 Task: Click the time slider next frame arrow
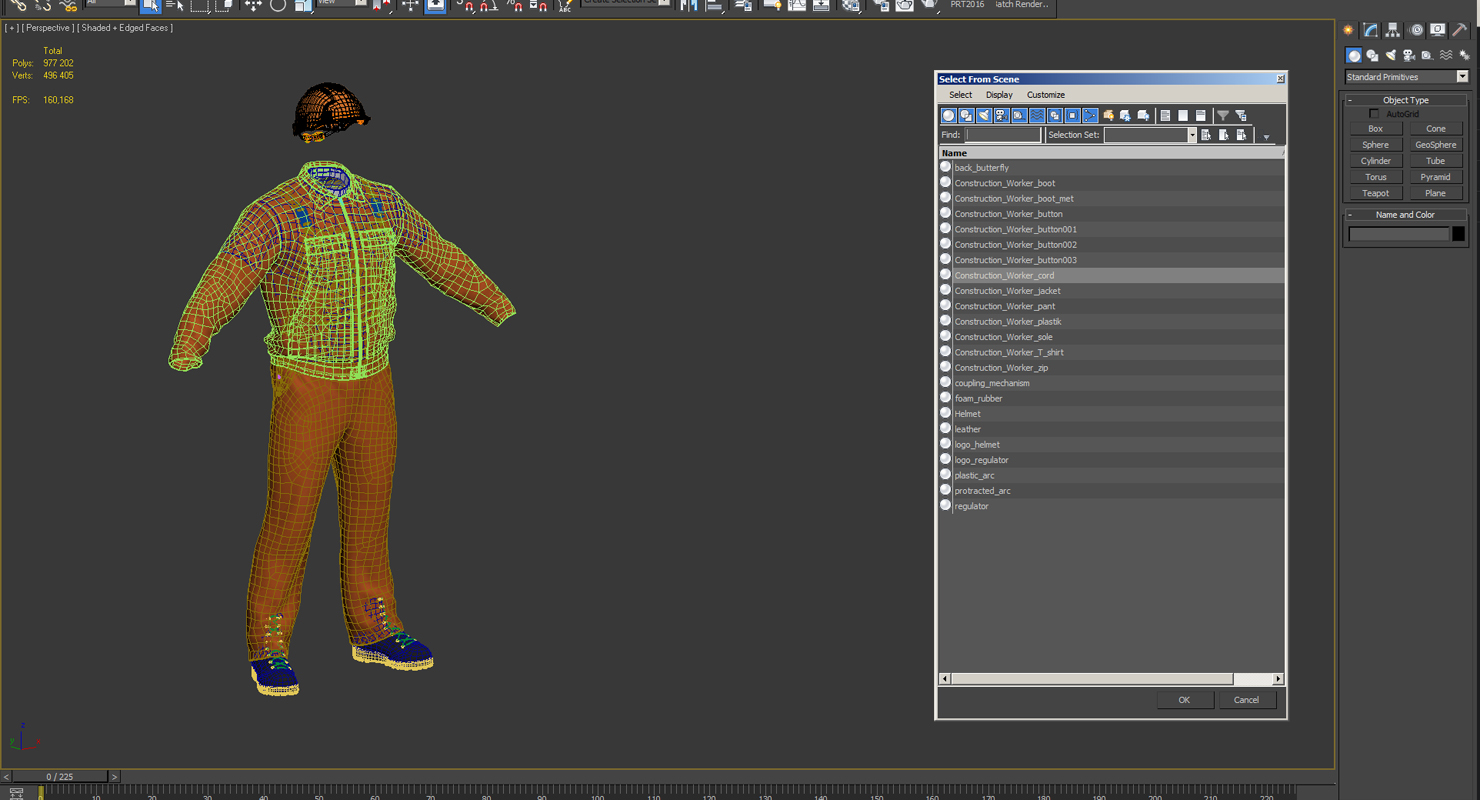coord(114,776)
